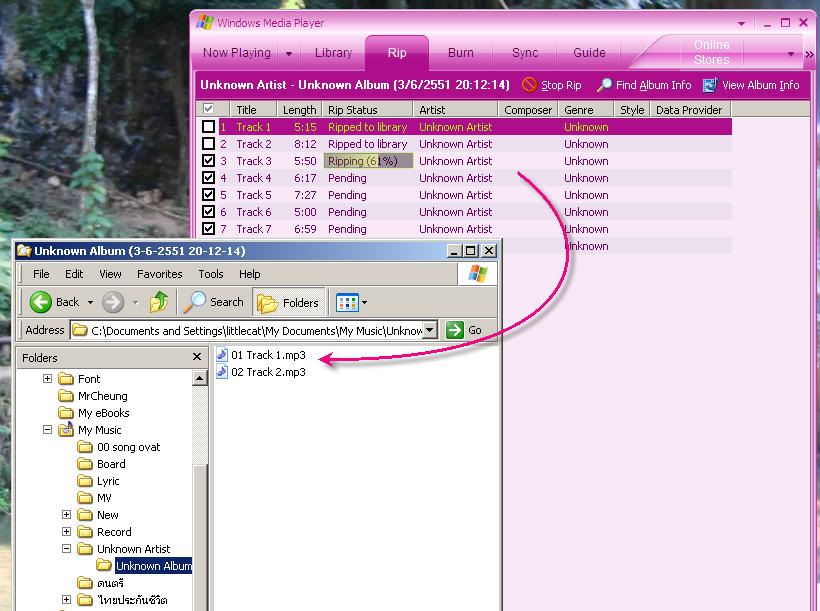Click the Views icon in Explorer toolbar
Viewport: 820px width, 611px height.
tap(347, 302)
